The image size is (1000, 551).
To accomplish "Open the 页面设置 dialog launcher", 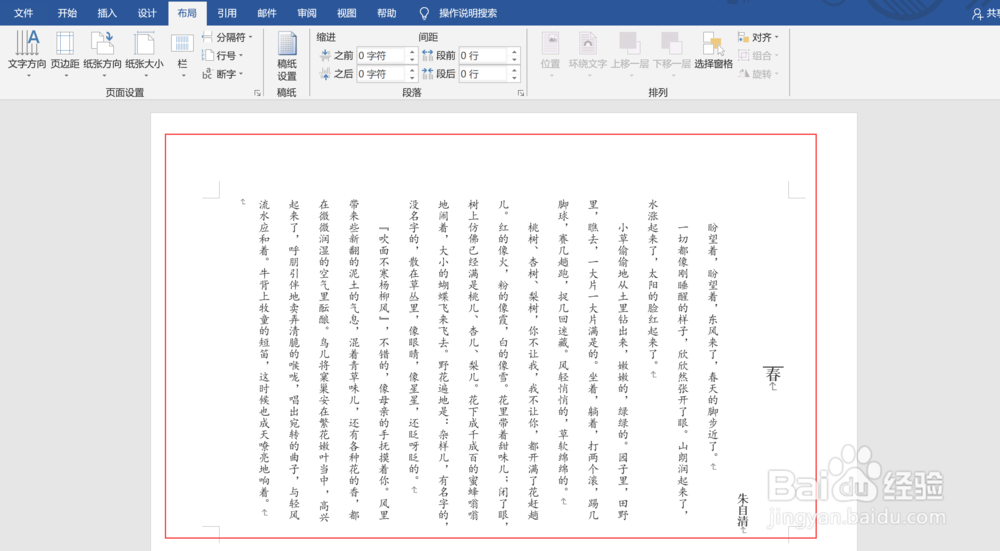I will coord(257,93).
